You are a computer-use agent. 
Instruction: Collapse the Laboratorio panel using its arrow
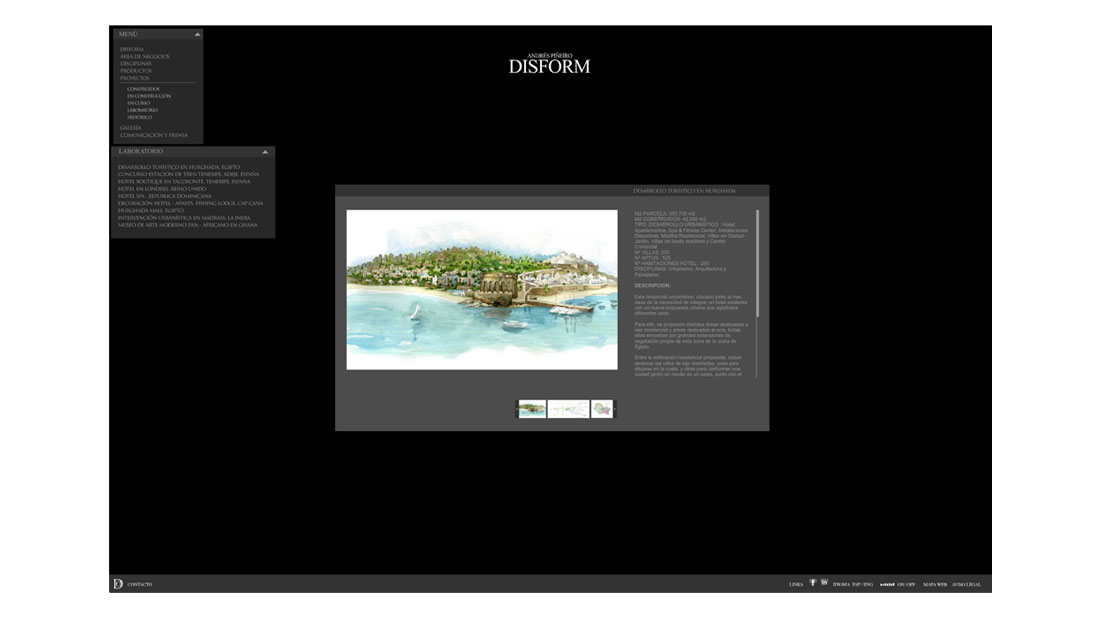point(265,152)
